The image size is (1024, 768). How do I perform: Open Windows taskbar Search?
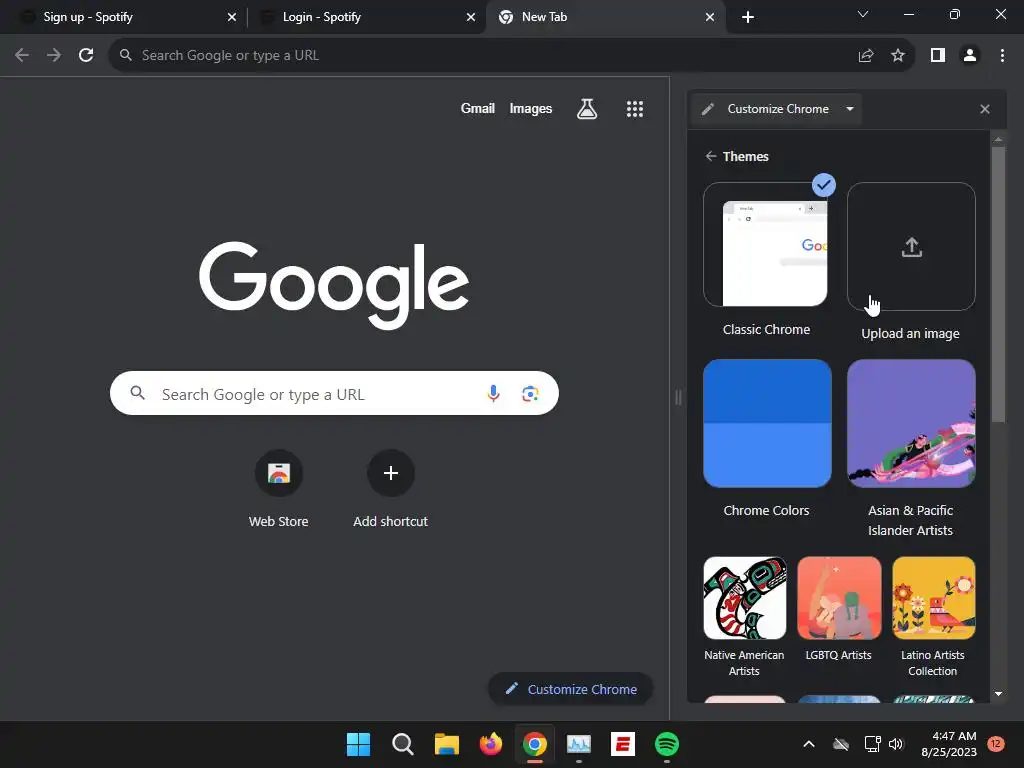(x=402, y=744)
